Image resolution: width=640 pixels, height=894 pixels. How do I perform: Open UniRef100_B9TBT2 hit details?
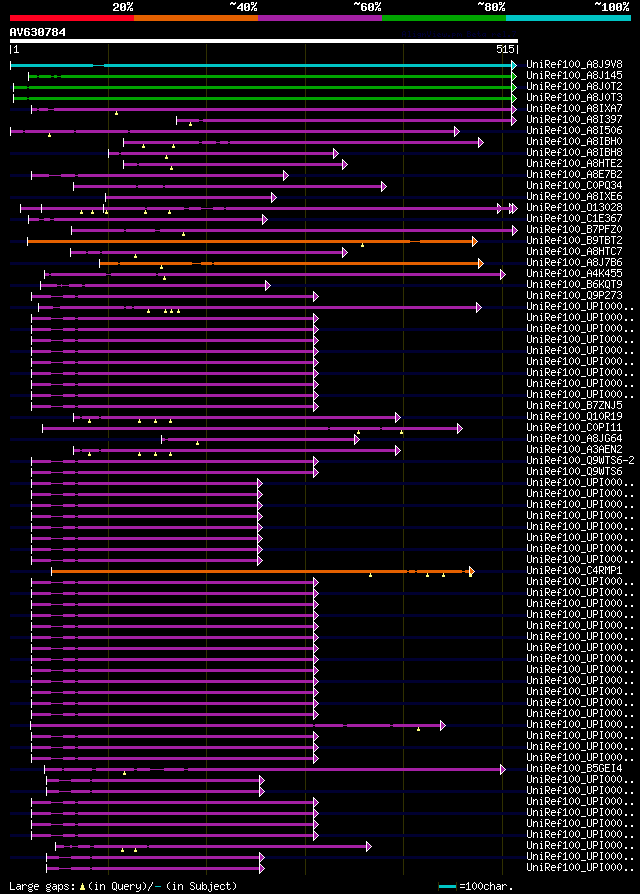pos(574,241)
